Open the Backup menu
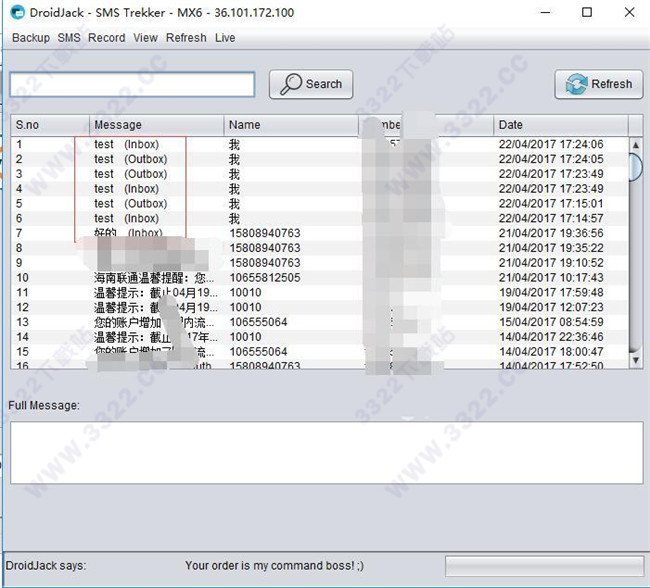This screenshot has width=650, height=588. click(31, 38)
